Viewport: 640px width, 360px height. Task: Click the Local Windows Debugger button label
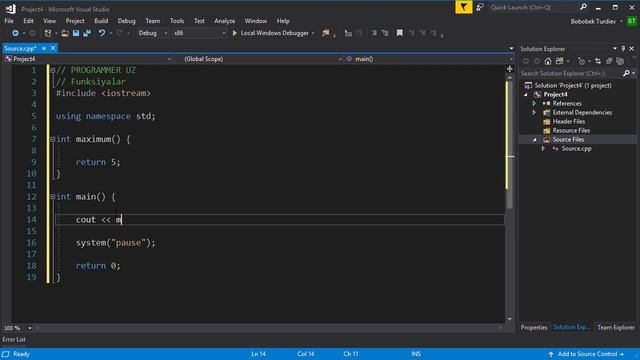(274, 33)
